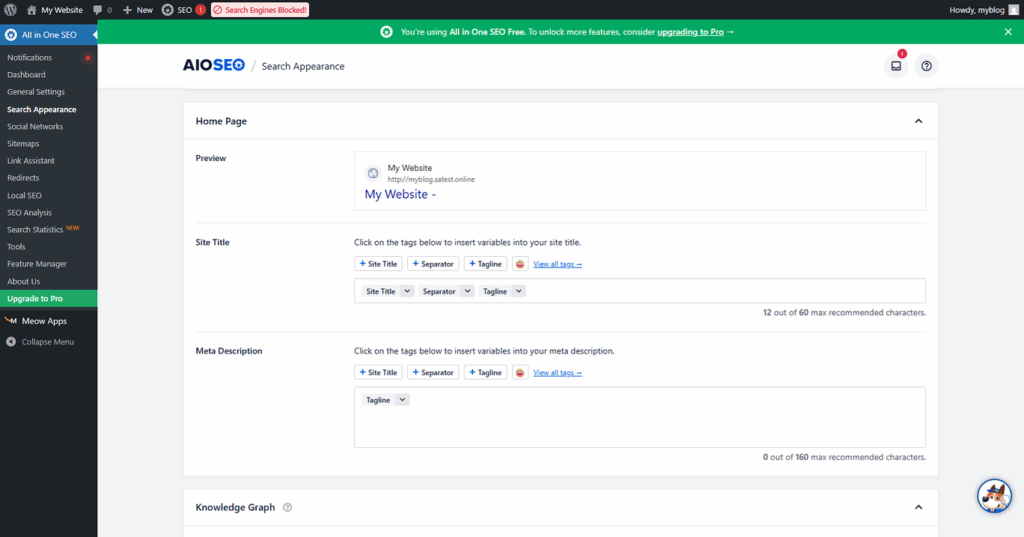Viewport: 1024px width, 537px height.
Task: Open the notifications inbox icon in AIOSEO header
Action: [x=895, y=66]
